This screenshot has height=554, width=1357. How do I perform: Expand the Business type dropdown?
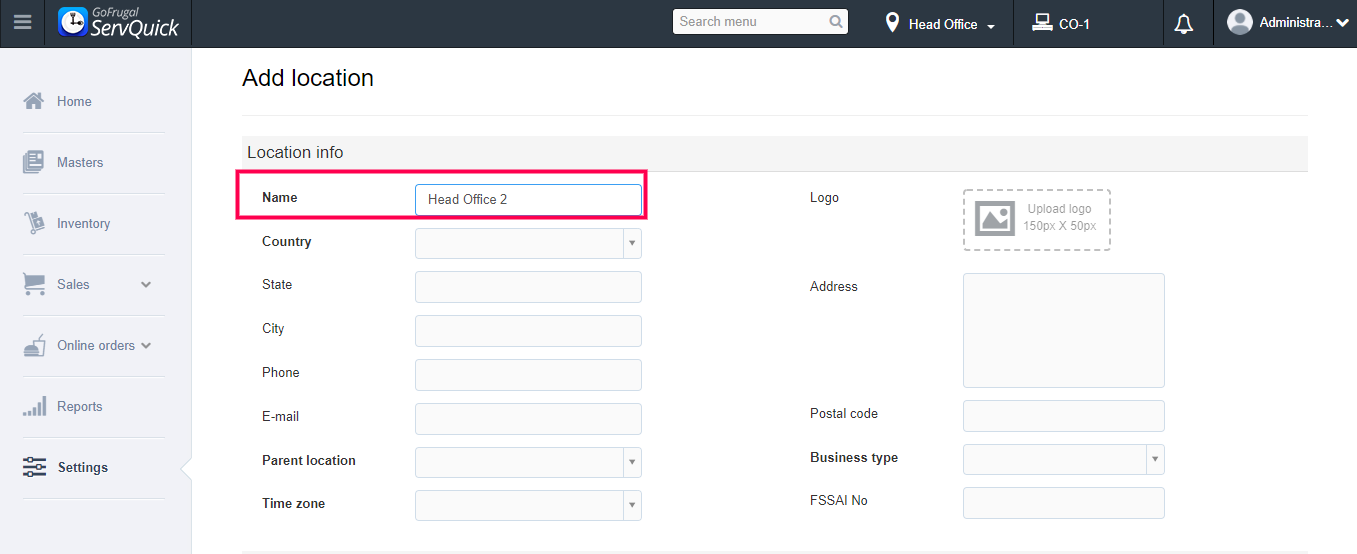pyautogui.click(x=1063, y=459)
